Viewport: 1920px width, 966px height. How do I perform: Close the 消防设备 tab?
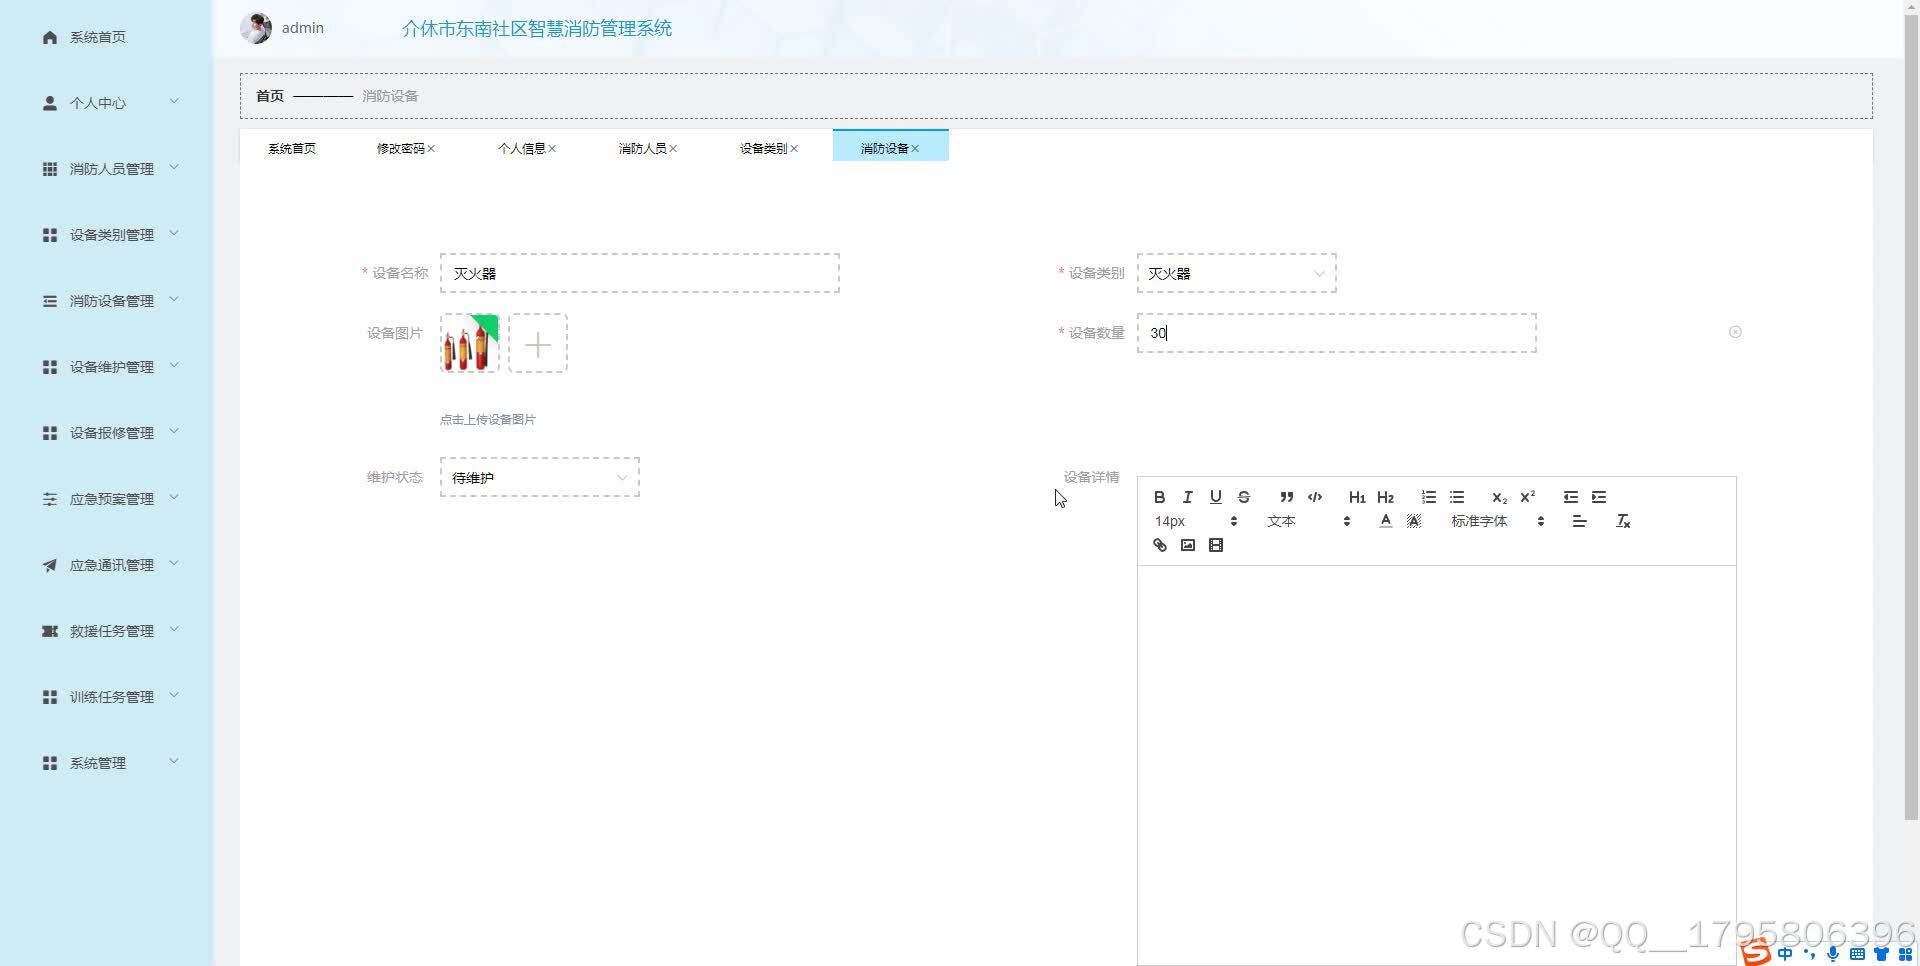click(917, 147)
